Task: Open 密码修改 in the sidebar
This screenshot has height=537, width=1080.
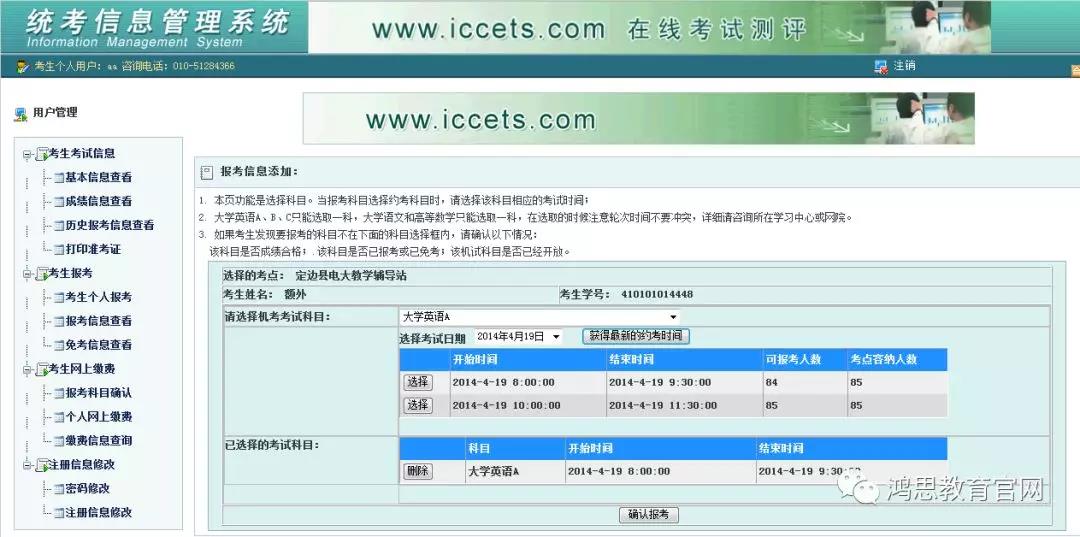Action: click(87, 489)
